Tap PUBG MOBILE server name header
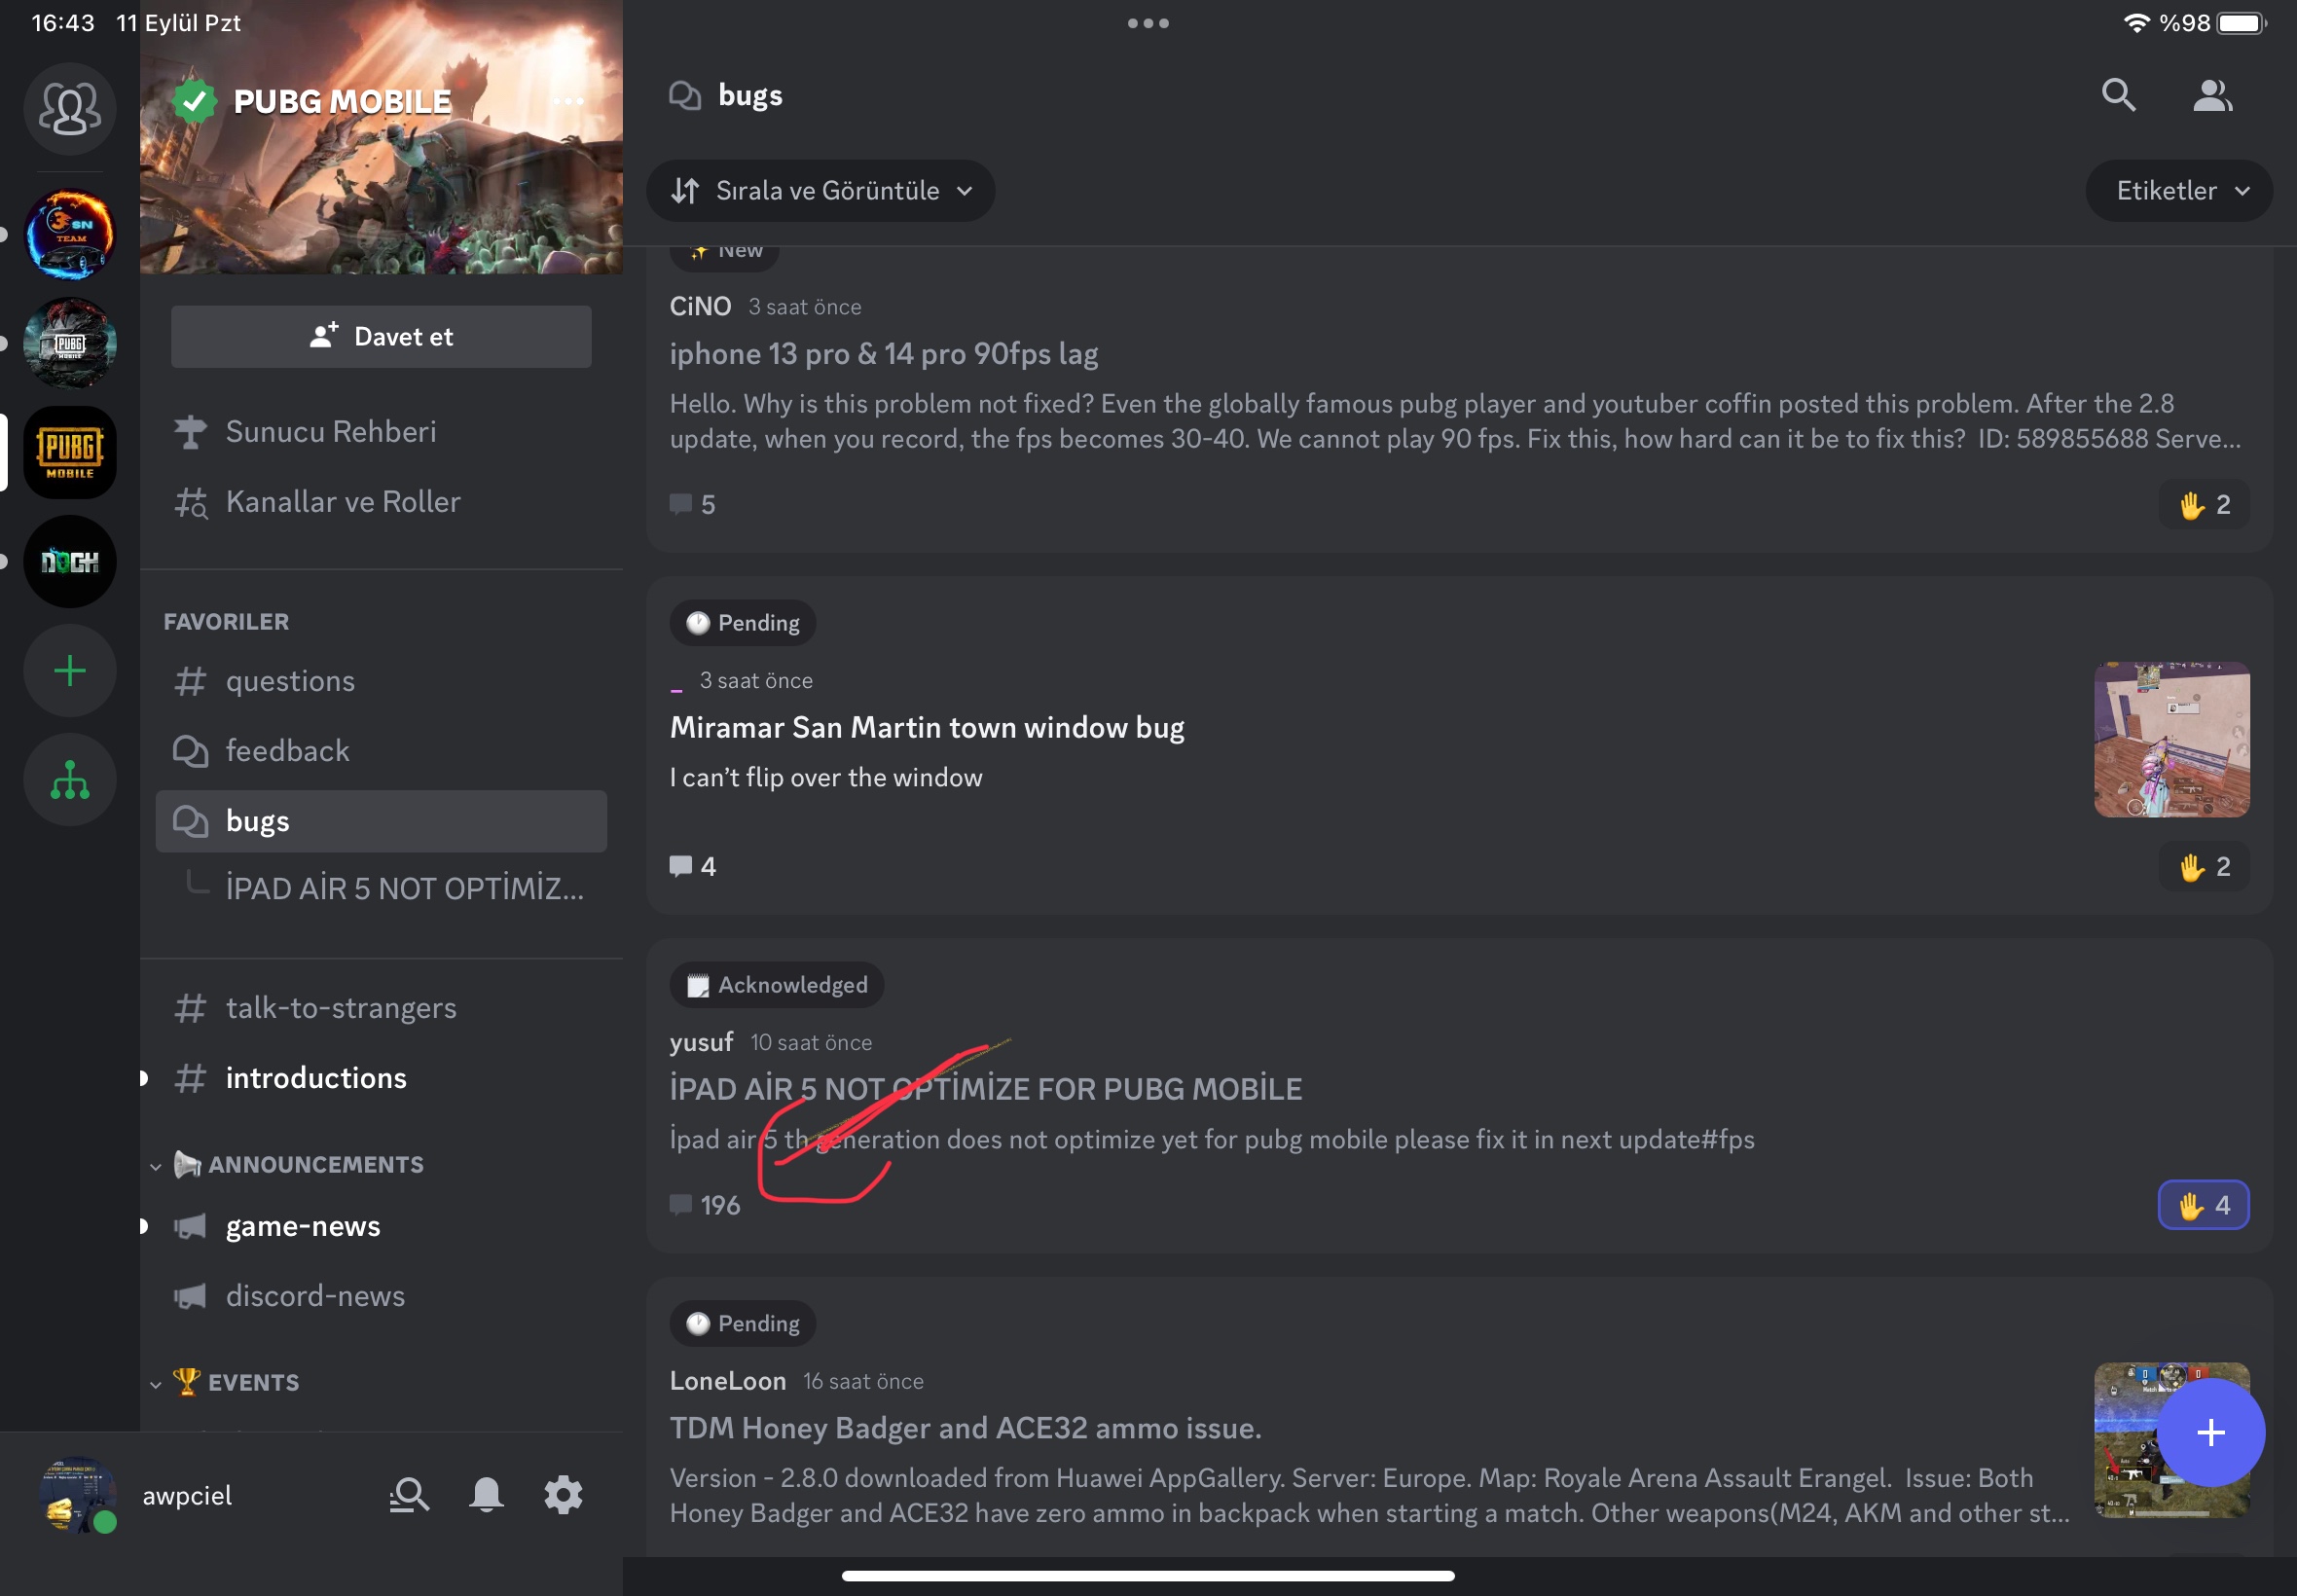2297x1596 pixels. point(342,101)
